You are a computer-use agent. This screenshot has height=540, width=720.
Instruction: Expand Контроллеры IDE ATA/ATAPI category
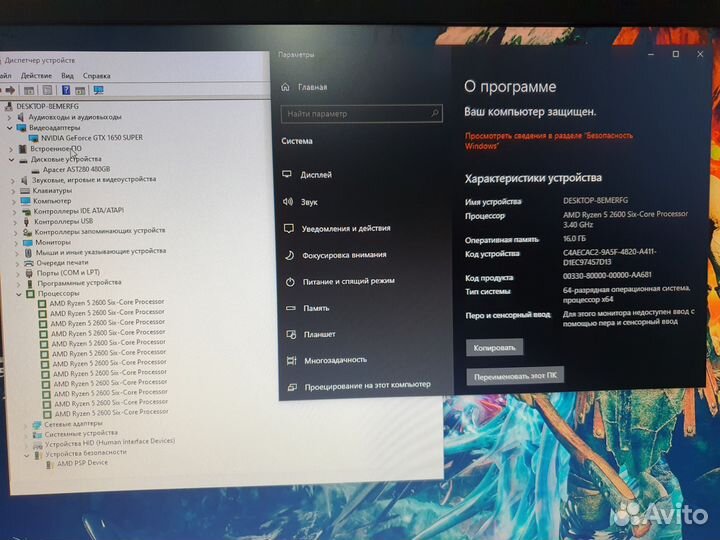(x=15, y=212)
